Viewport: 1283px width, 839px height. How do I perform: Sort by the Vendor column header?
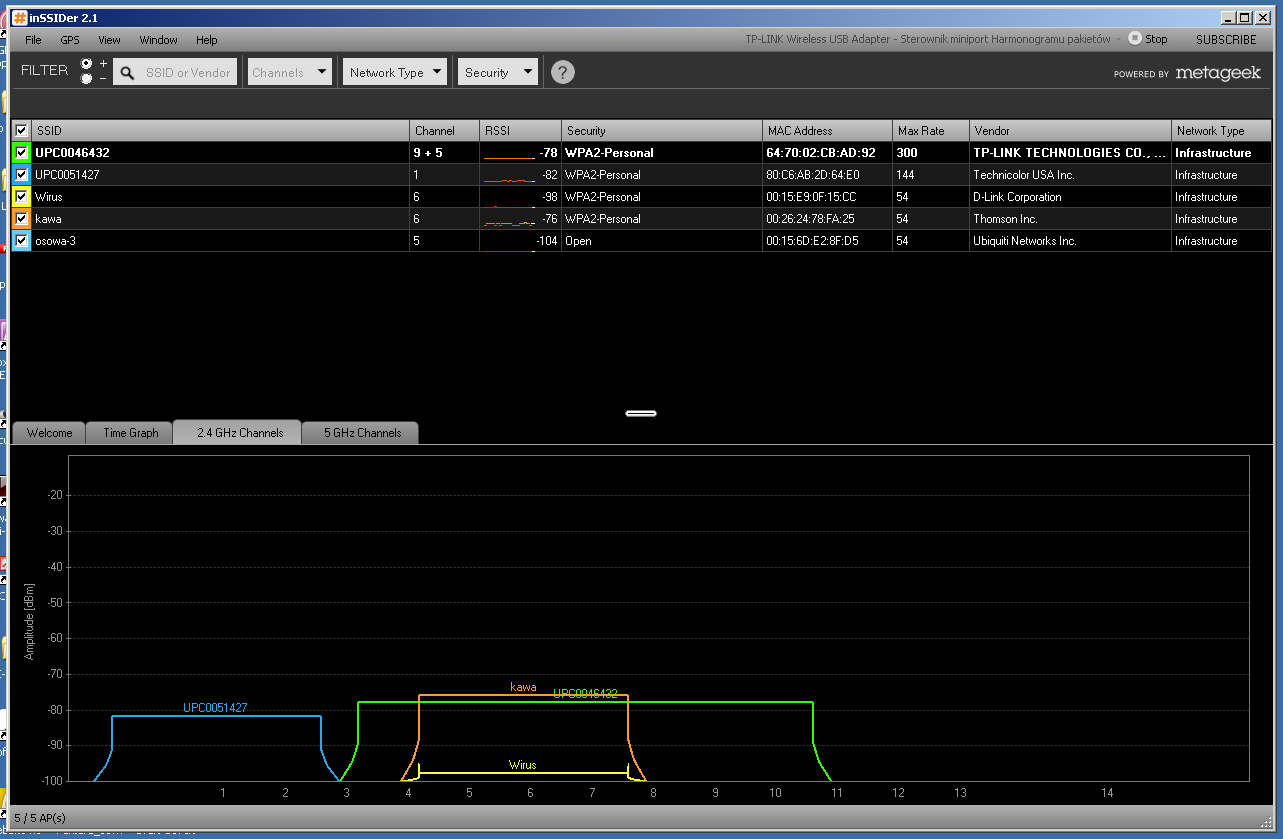pyautogui.click(x=1070, y=130)
